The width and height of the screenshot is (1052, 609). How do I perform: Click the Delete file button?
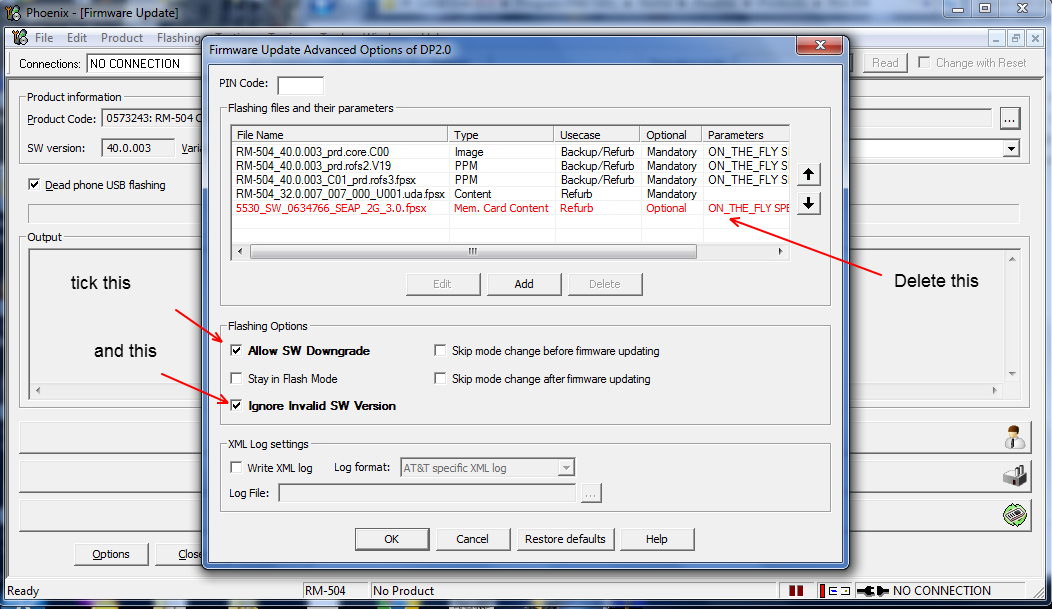tap(604, 284)
